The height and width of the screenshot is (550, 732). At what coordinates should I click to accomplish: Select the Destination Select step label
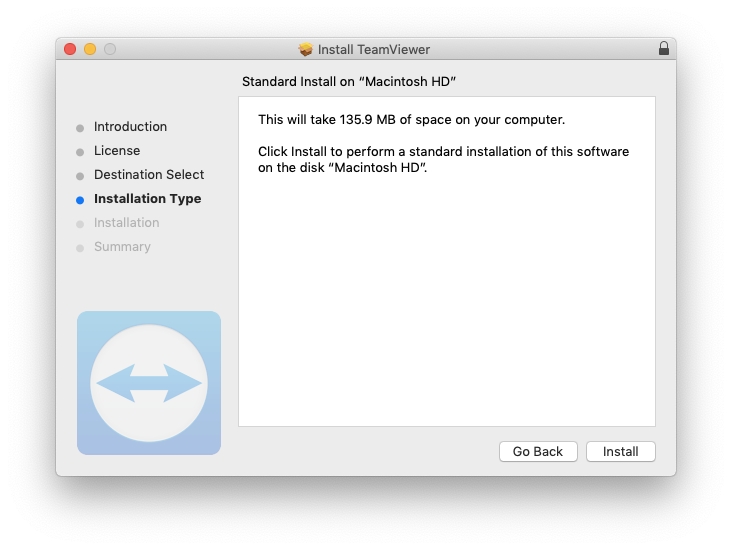click(149, 175)
